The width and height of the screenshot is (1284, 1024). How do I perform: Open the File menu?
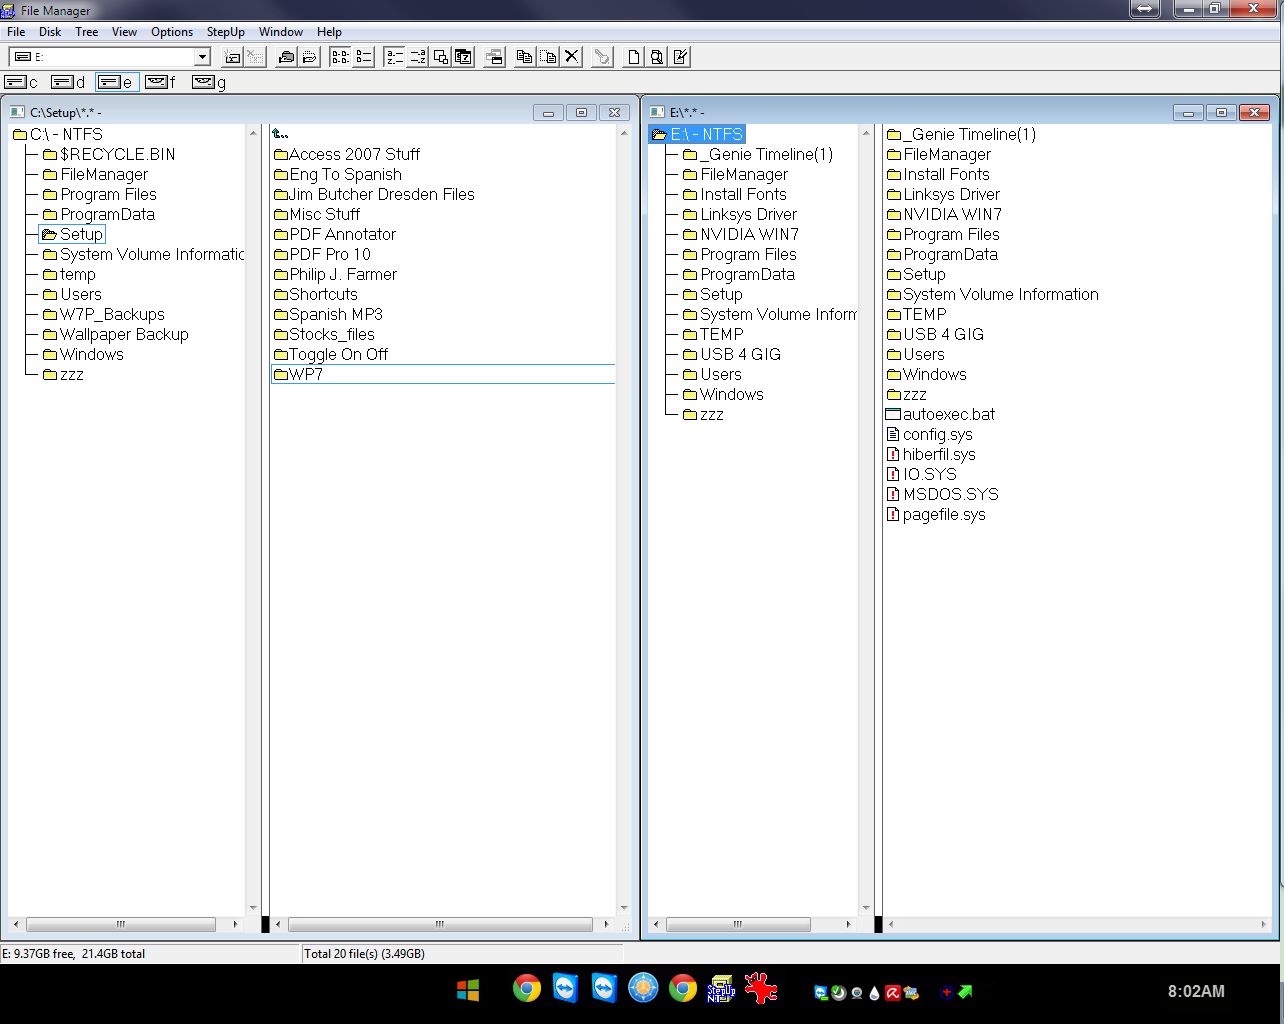[x=16, y=32]
